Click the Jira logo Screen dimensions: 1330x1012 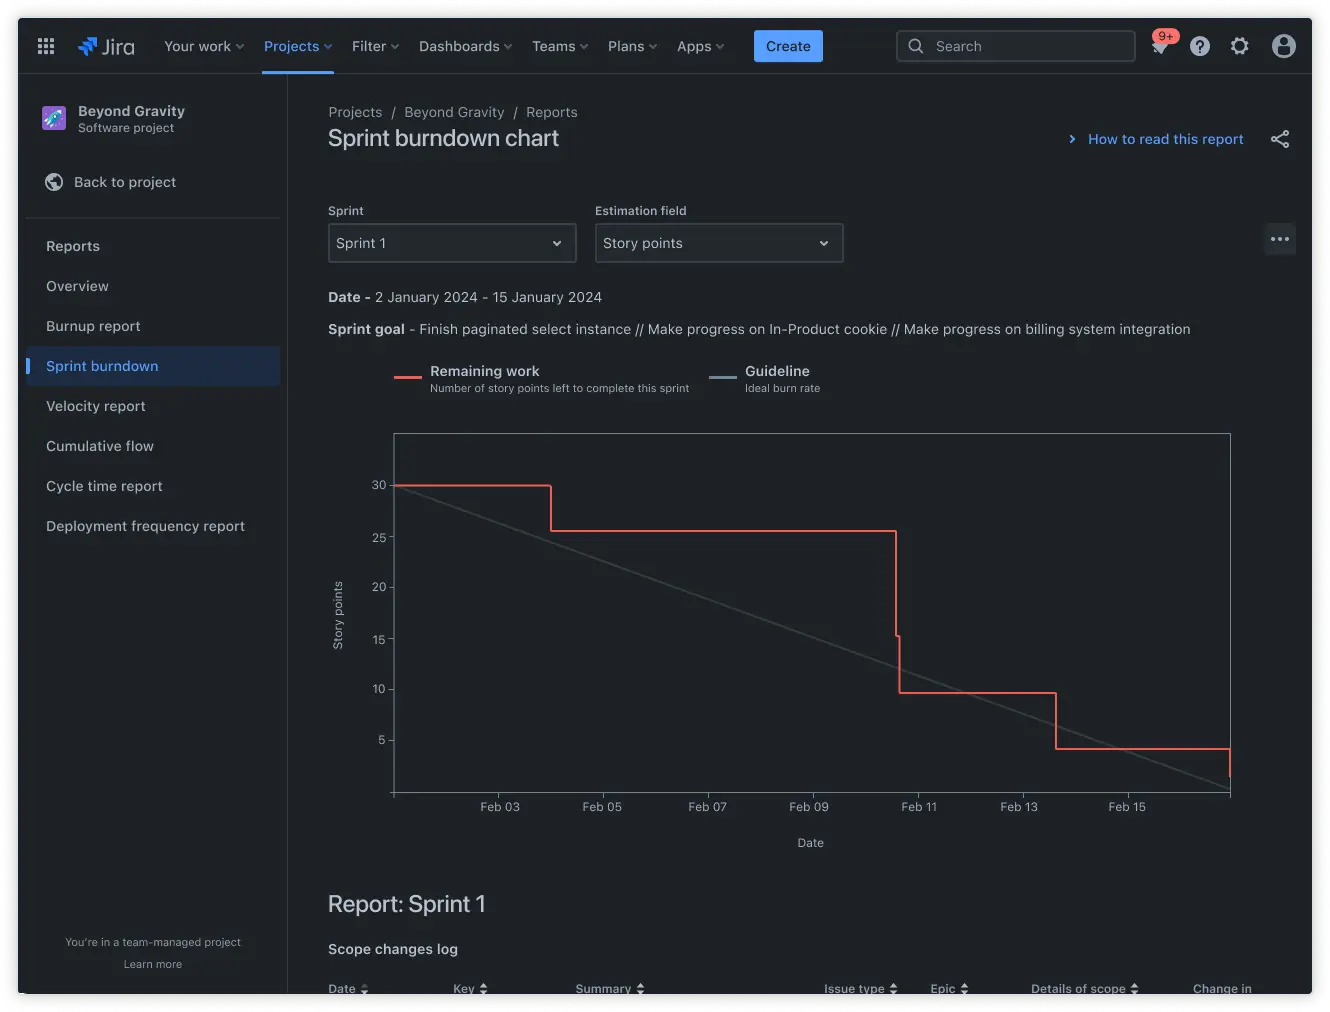click(106, 46)
